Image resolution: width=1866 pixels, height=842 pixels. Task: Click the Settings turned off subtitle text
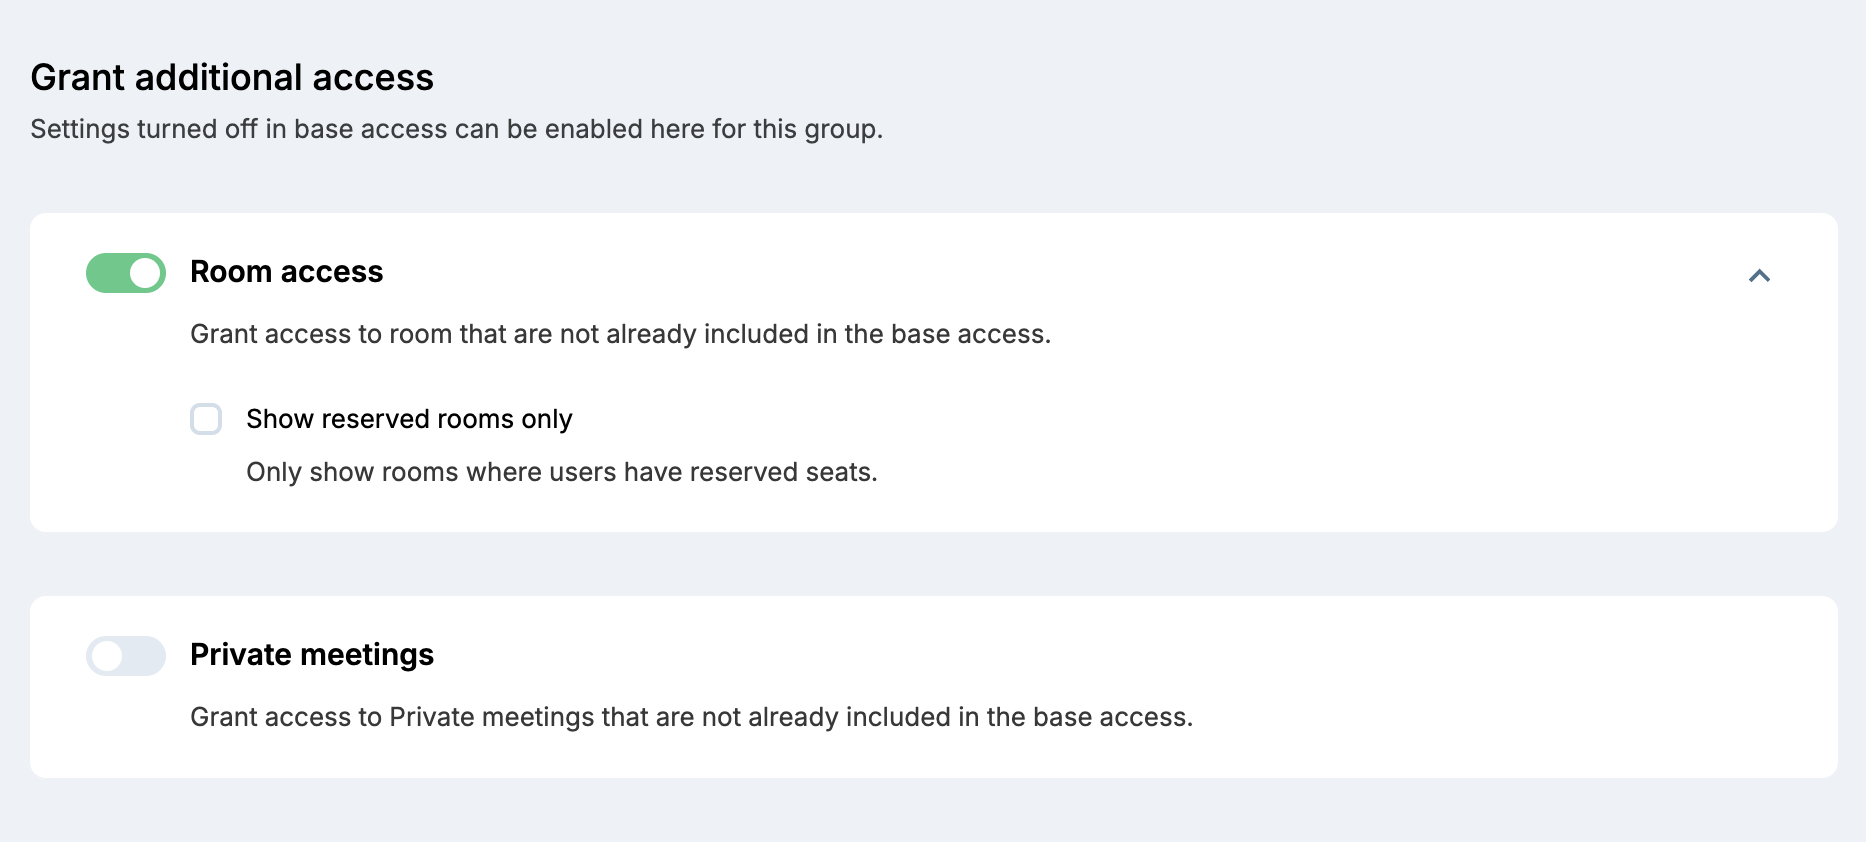[456, 129]
